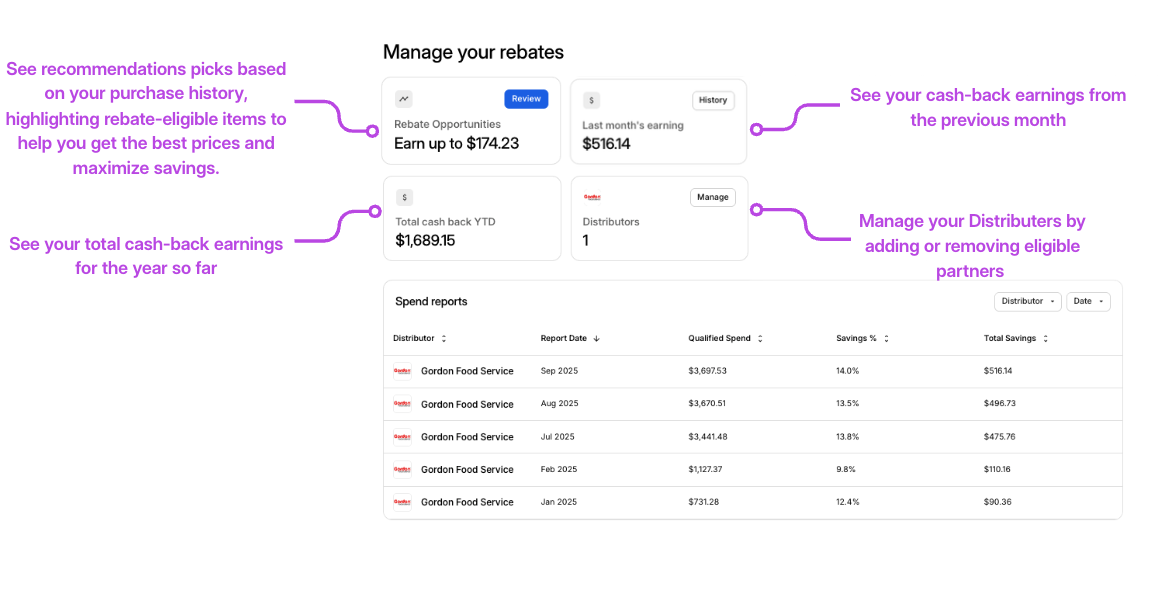
Task: Sort table by Total Savings column
Action: click(x=1016, y=339)
